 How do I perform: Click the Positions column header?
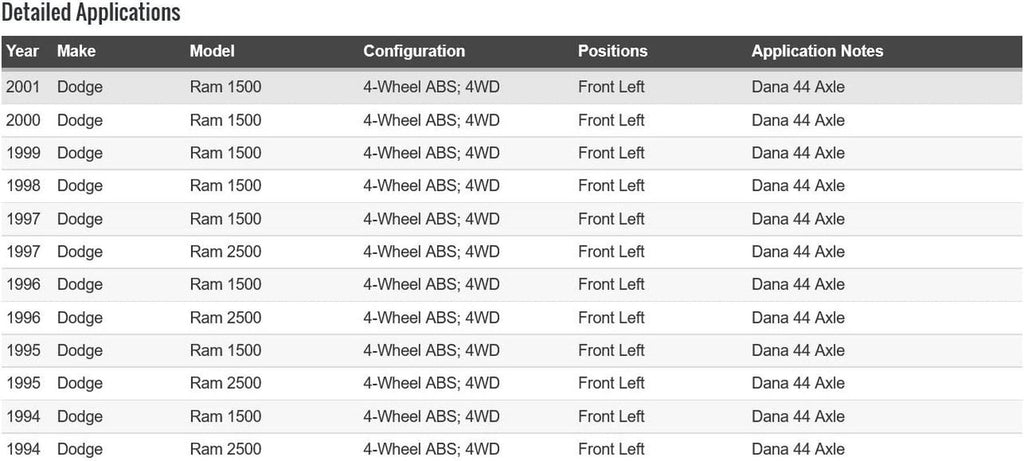tap(612, 51)
